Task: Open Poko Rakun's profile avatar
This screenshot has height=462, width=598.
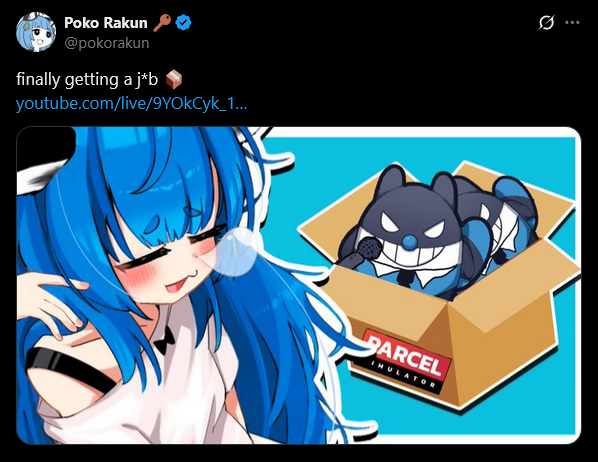Action: [x=36, y=32]
